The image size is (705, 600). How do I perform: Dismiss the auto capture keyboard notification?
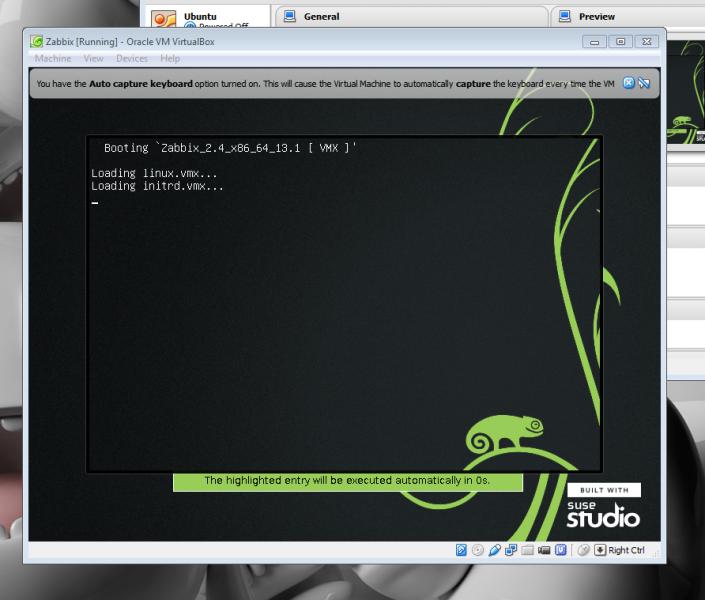(629, 83)
